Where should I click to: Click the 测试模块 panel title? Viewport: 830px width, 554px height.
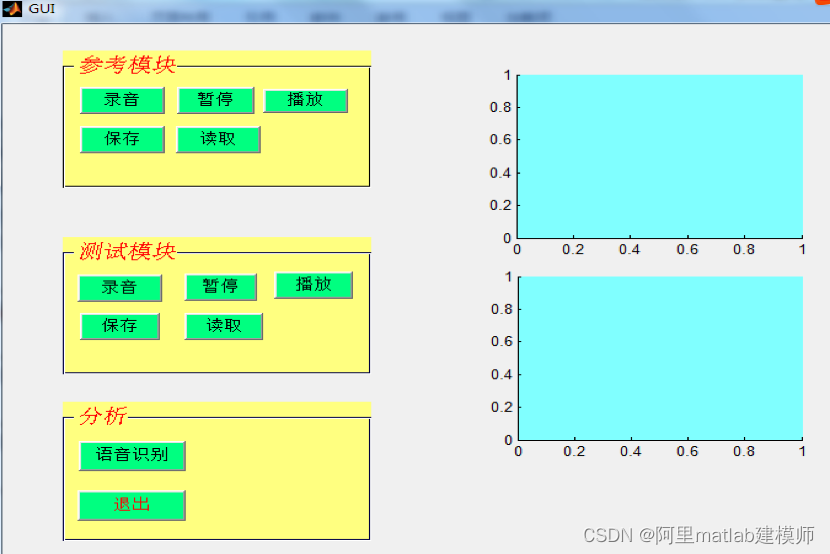(x=127, y=251)
